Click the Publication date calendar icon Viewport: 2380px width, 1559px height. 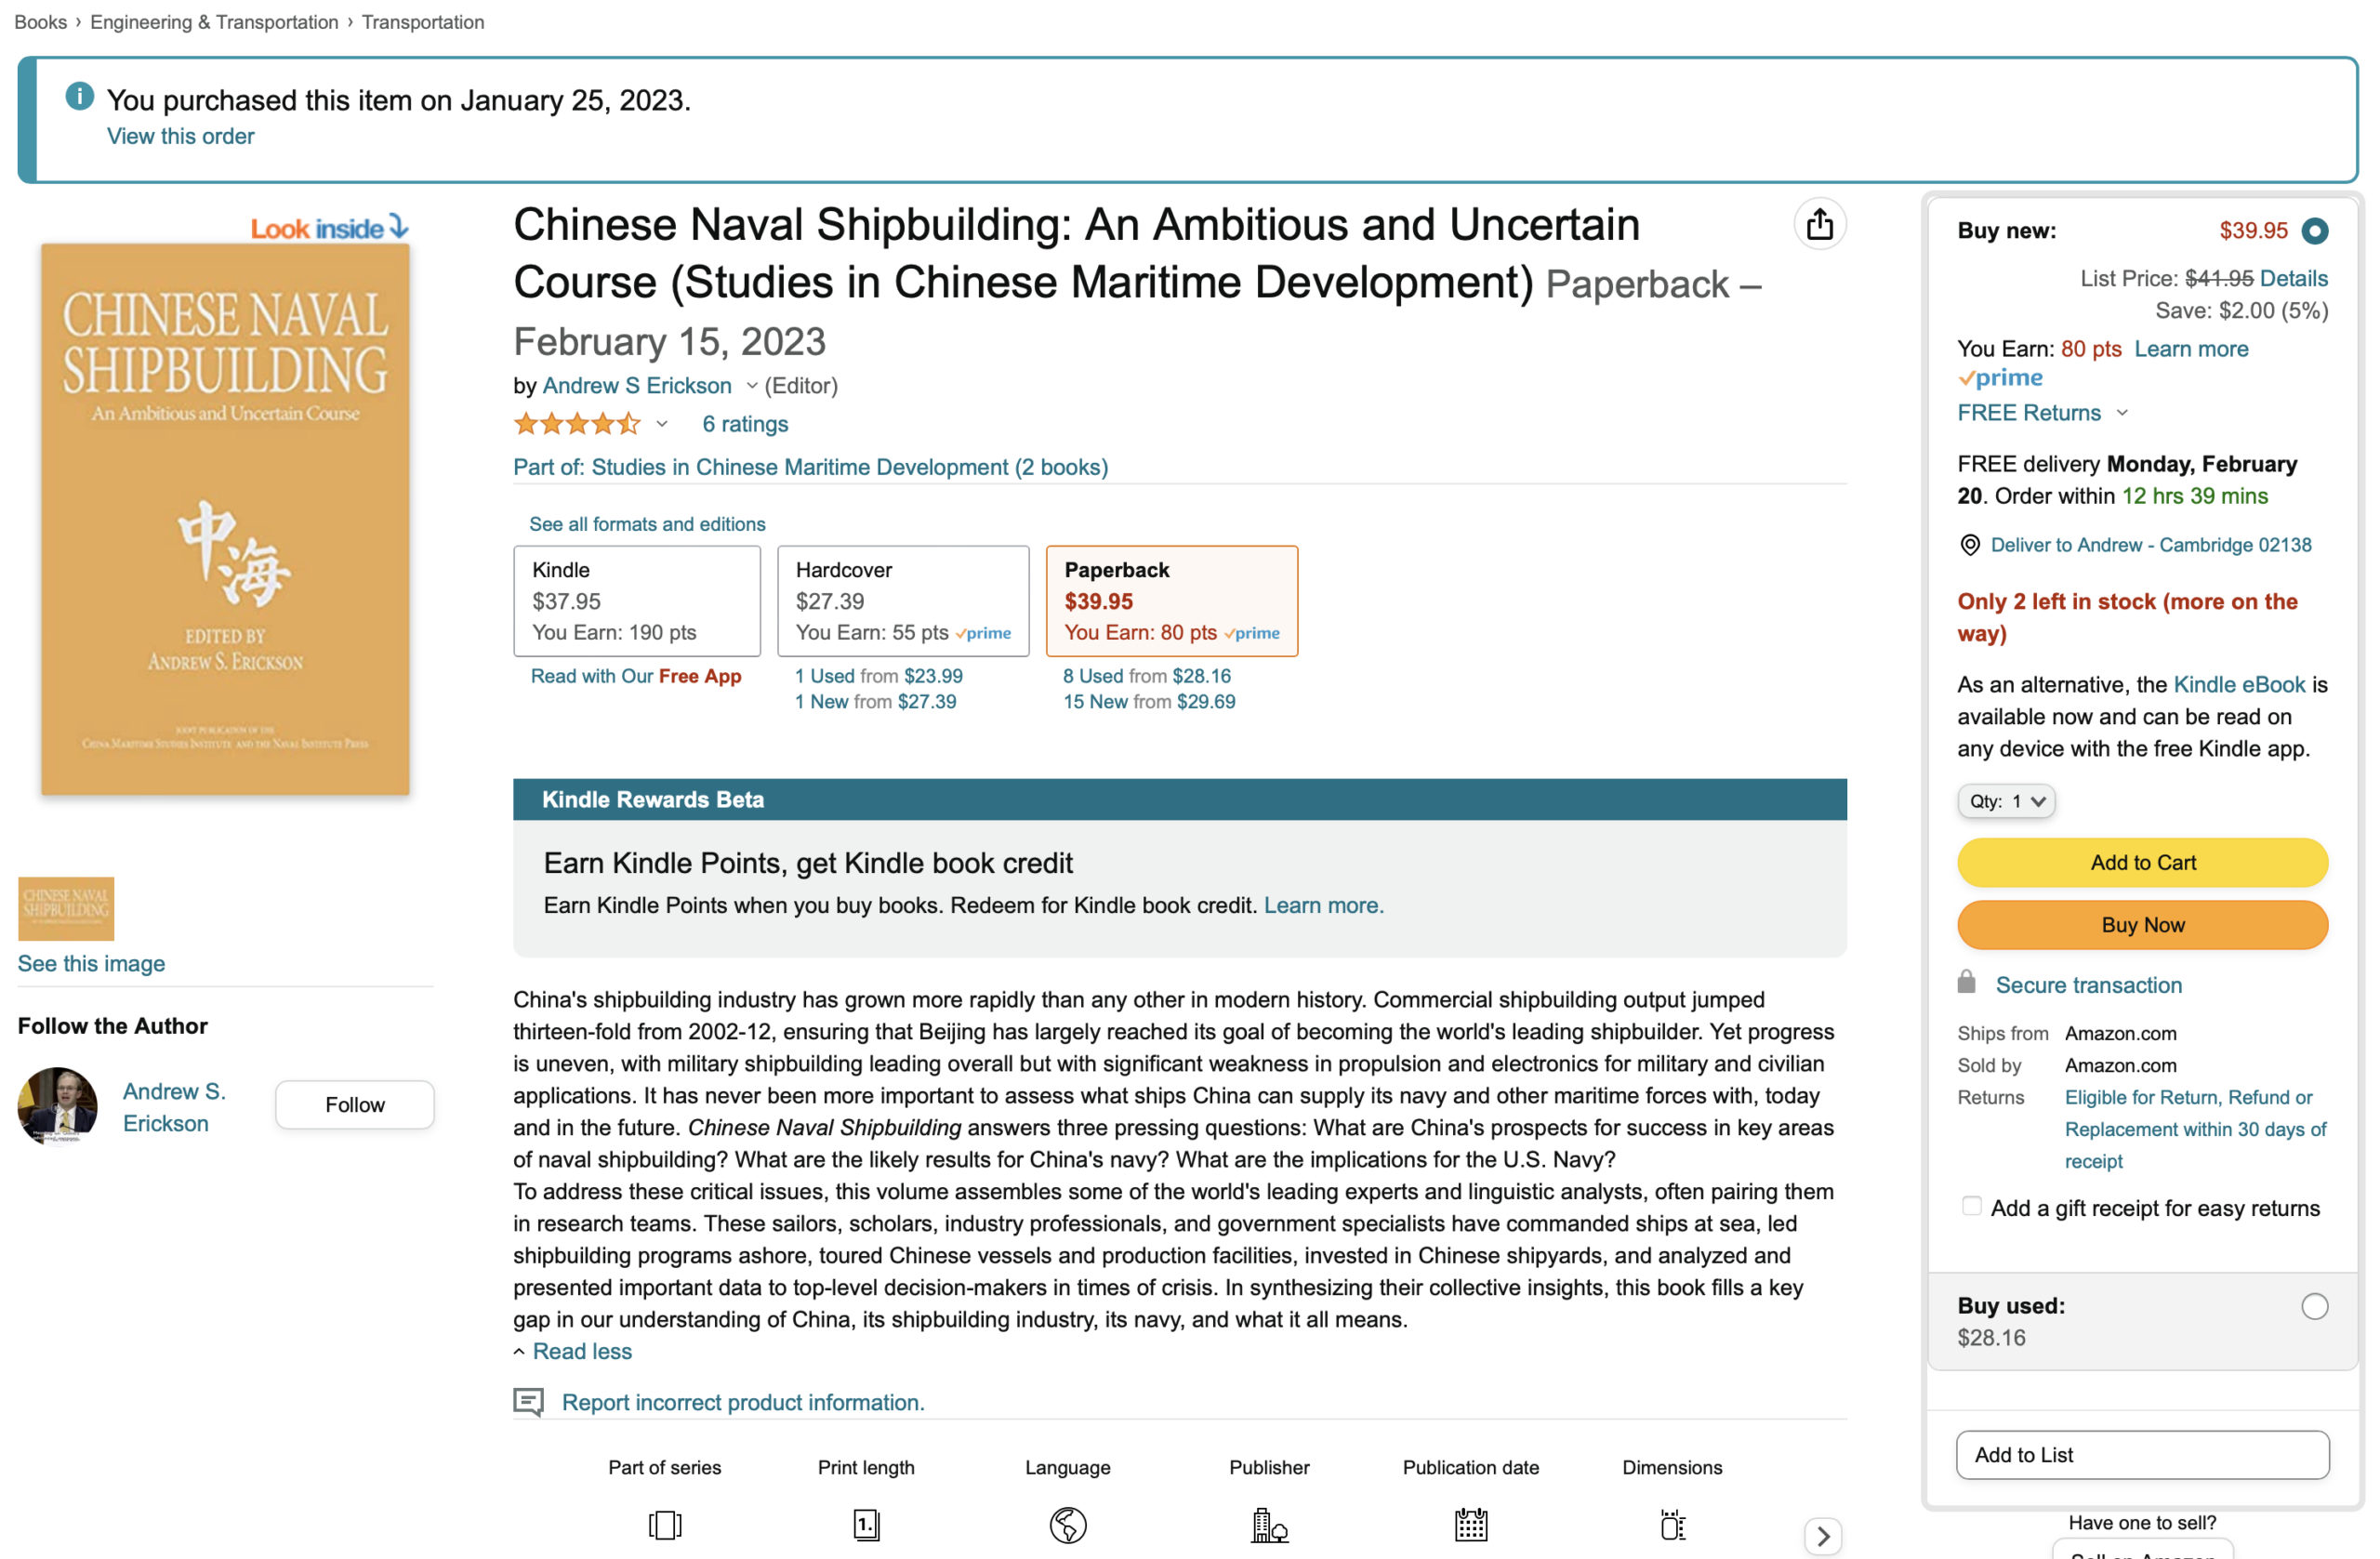coord(1471,1525)
